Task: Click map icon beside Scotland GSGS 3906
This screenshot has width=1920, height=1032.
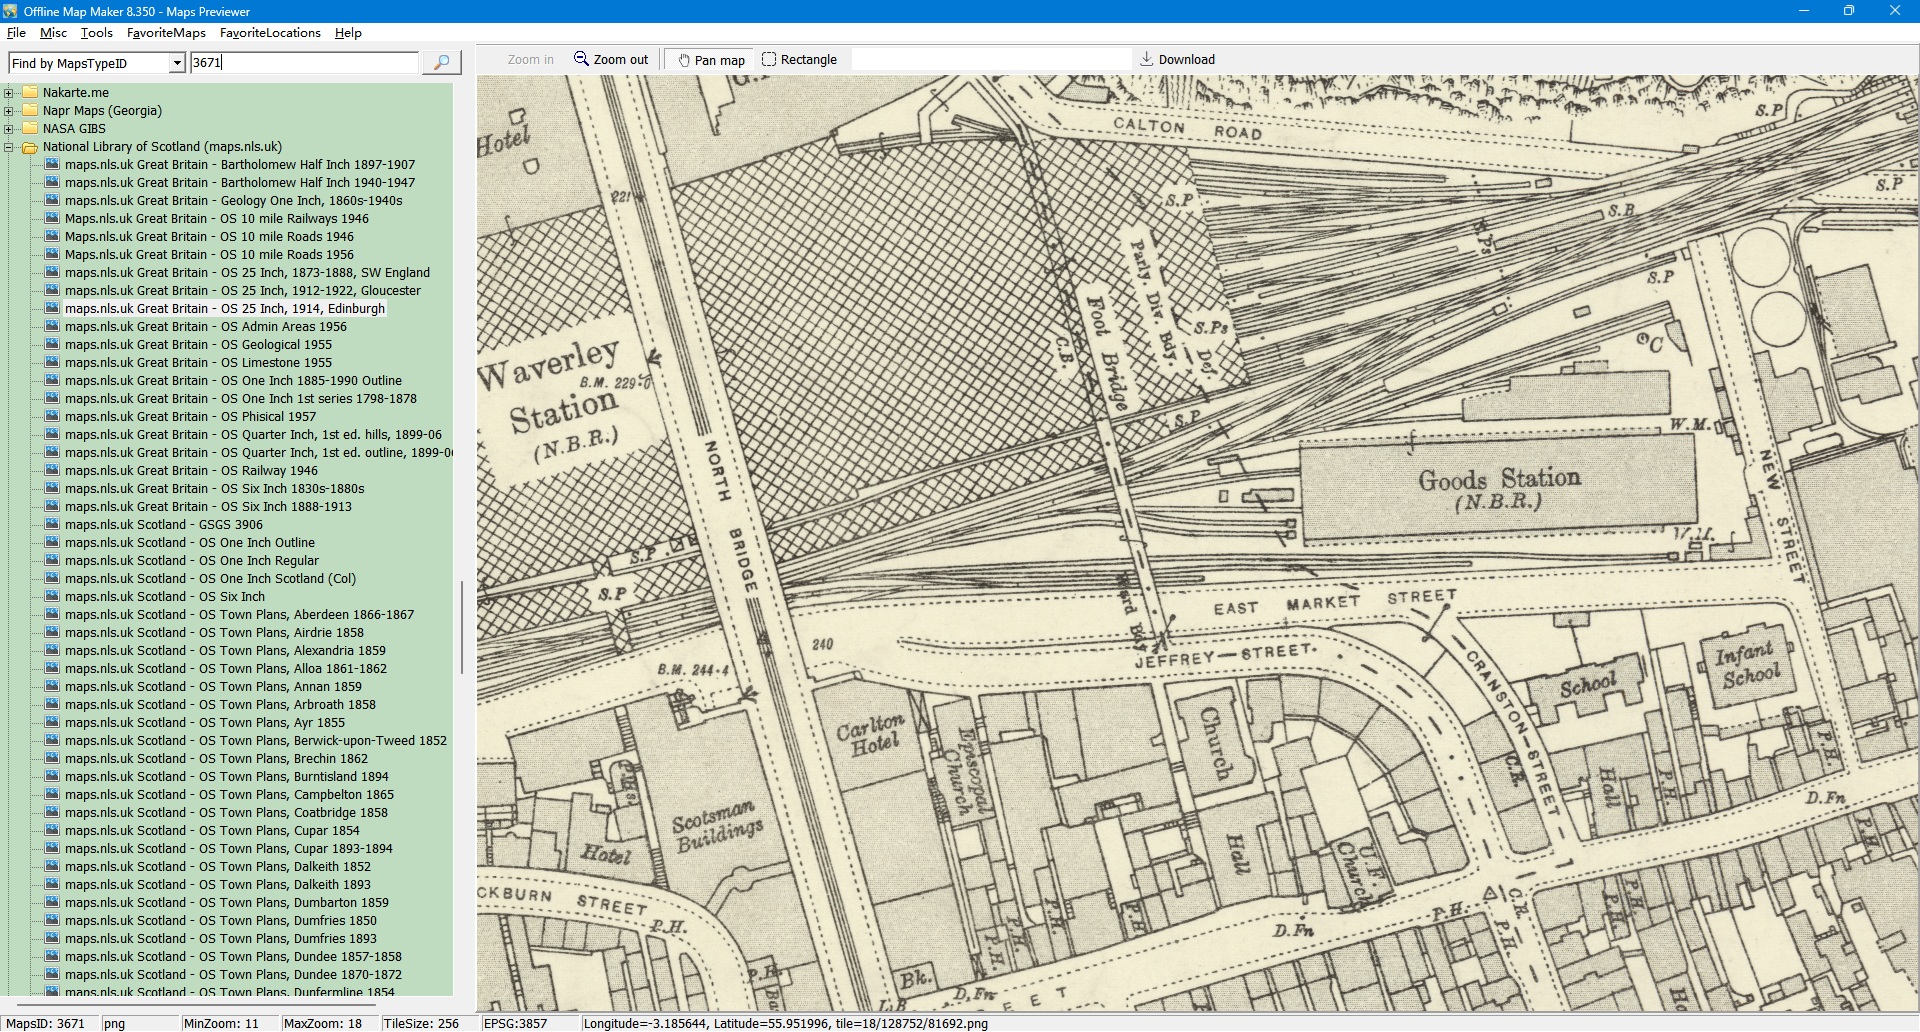Action: pos(52,525)
